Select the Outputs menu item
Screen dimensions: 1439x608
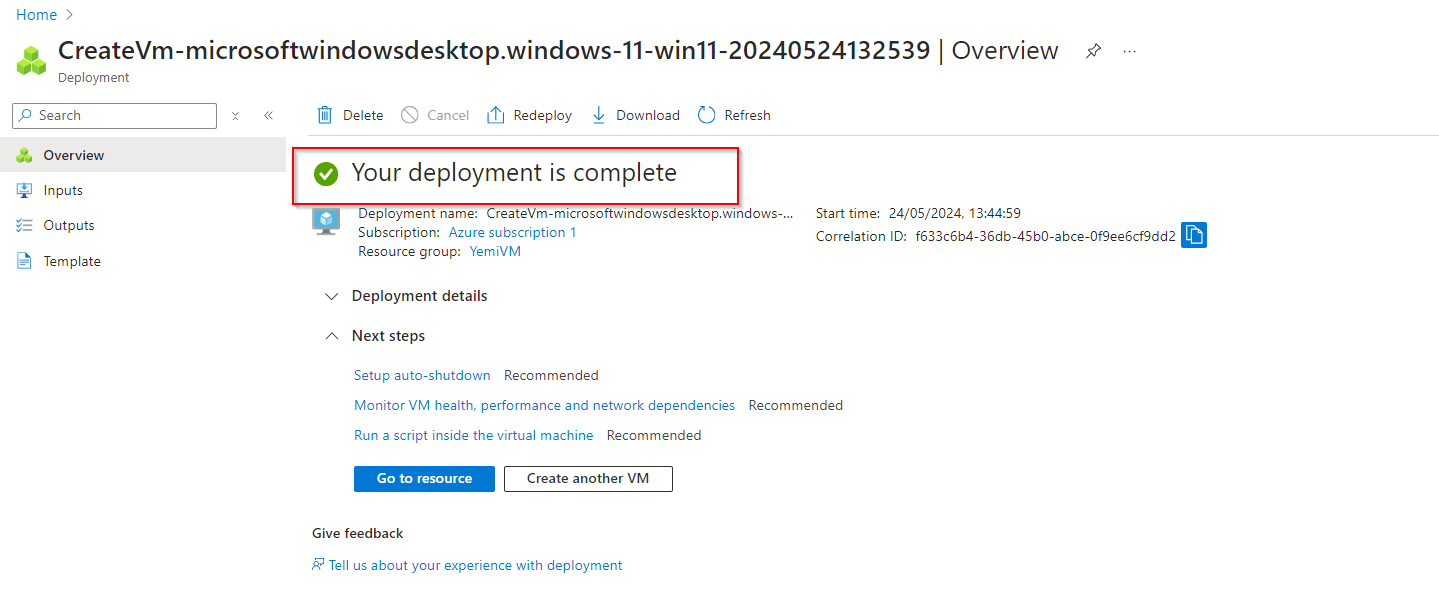tap(68, 225)
